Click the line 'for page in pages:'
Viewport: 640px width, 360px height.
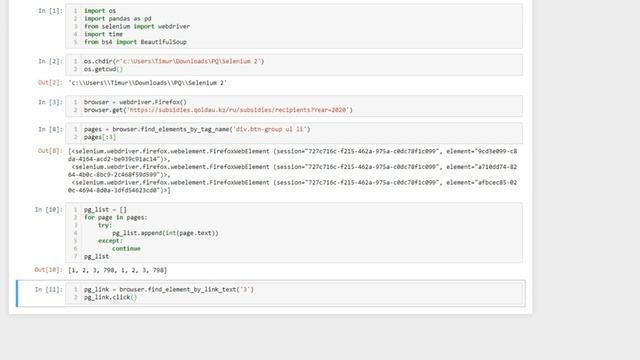[x=116, y=218]
